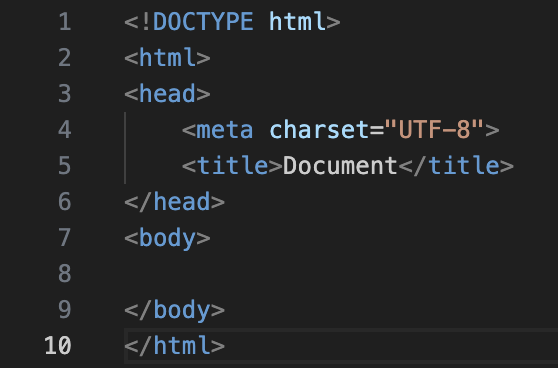558x368 pixels.
Task: Place cursor on empty line 8
Action: [341, 273]
